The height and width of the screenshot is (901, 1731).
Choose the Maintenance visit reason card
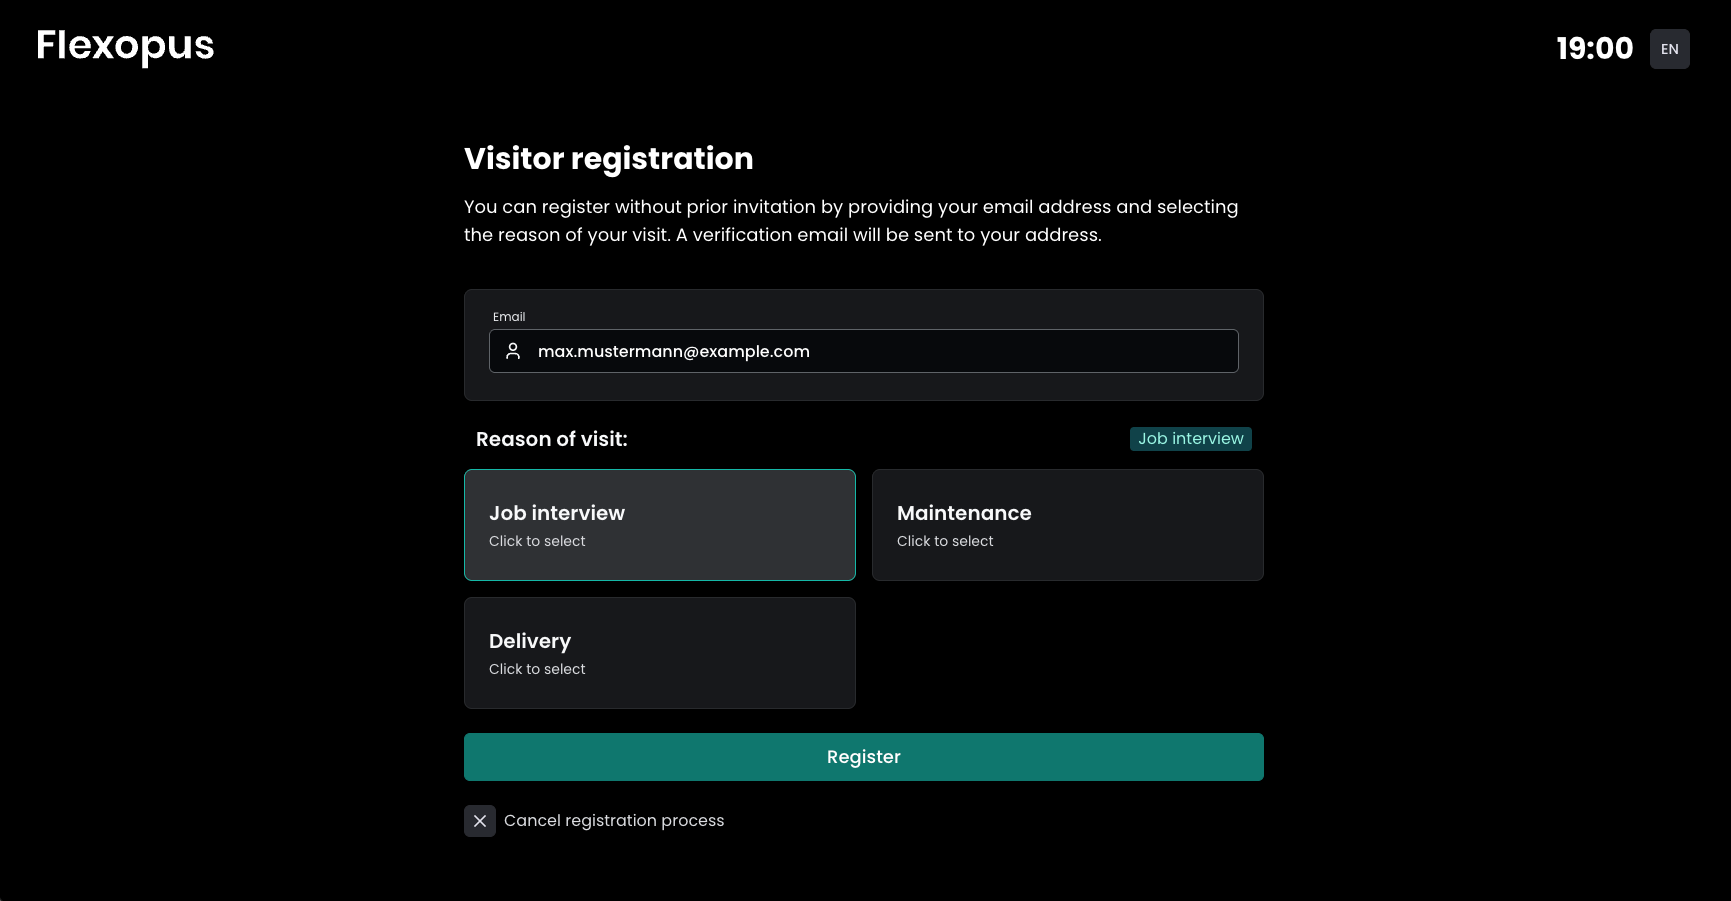(1067, 524)
